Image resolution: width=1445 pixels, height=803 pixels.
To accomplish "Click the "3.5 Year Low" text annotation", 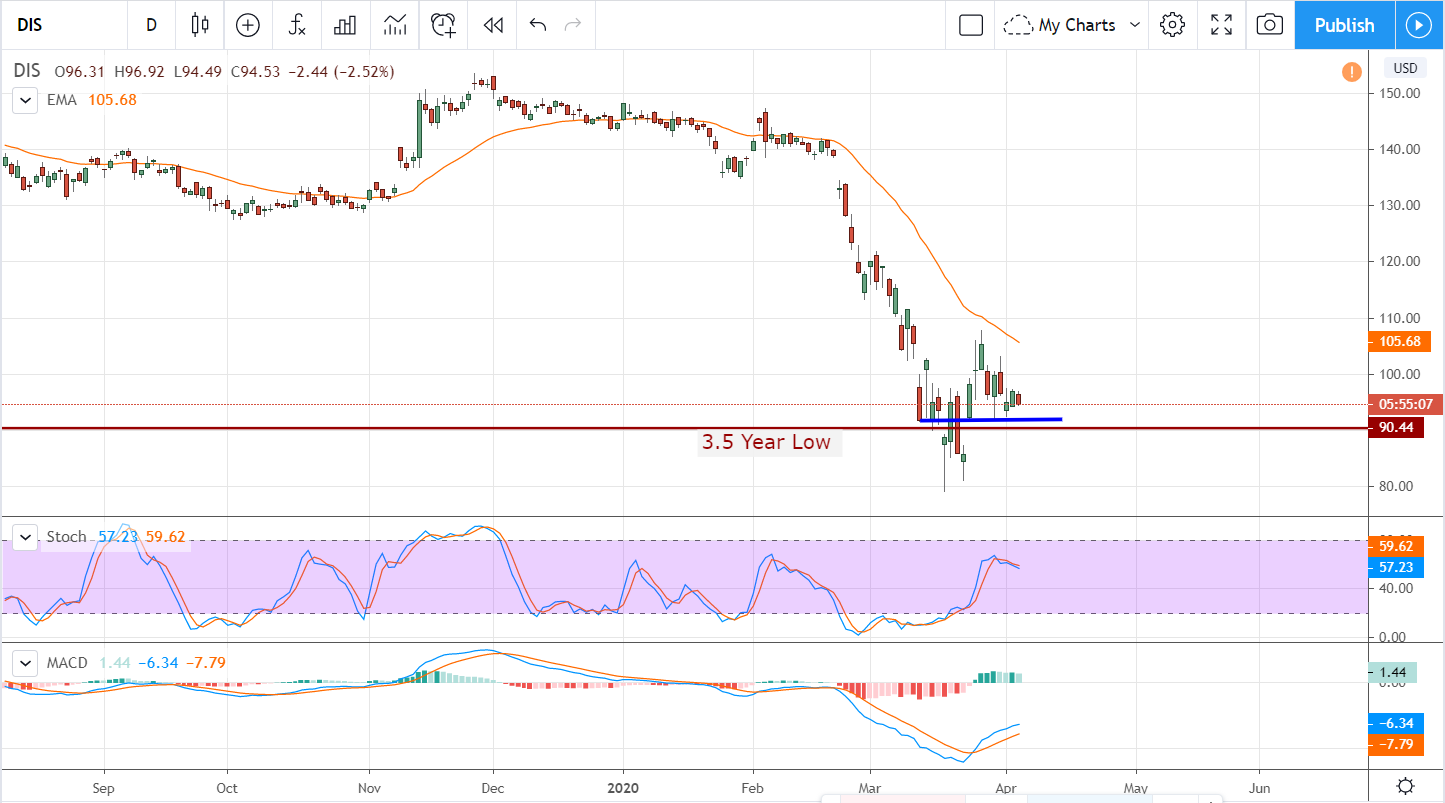I will click(766, 442).
